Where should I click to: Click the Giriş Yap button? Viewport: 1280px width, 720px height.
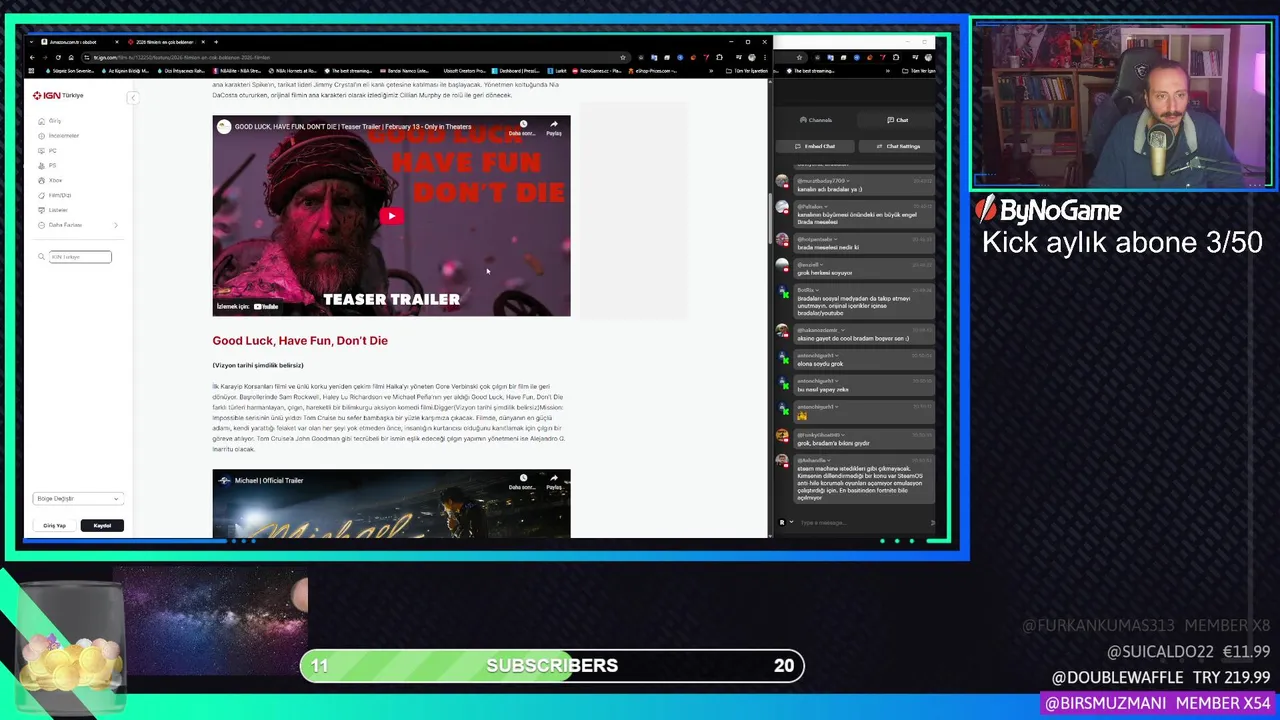(x=55, y=525)
